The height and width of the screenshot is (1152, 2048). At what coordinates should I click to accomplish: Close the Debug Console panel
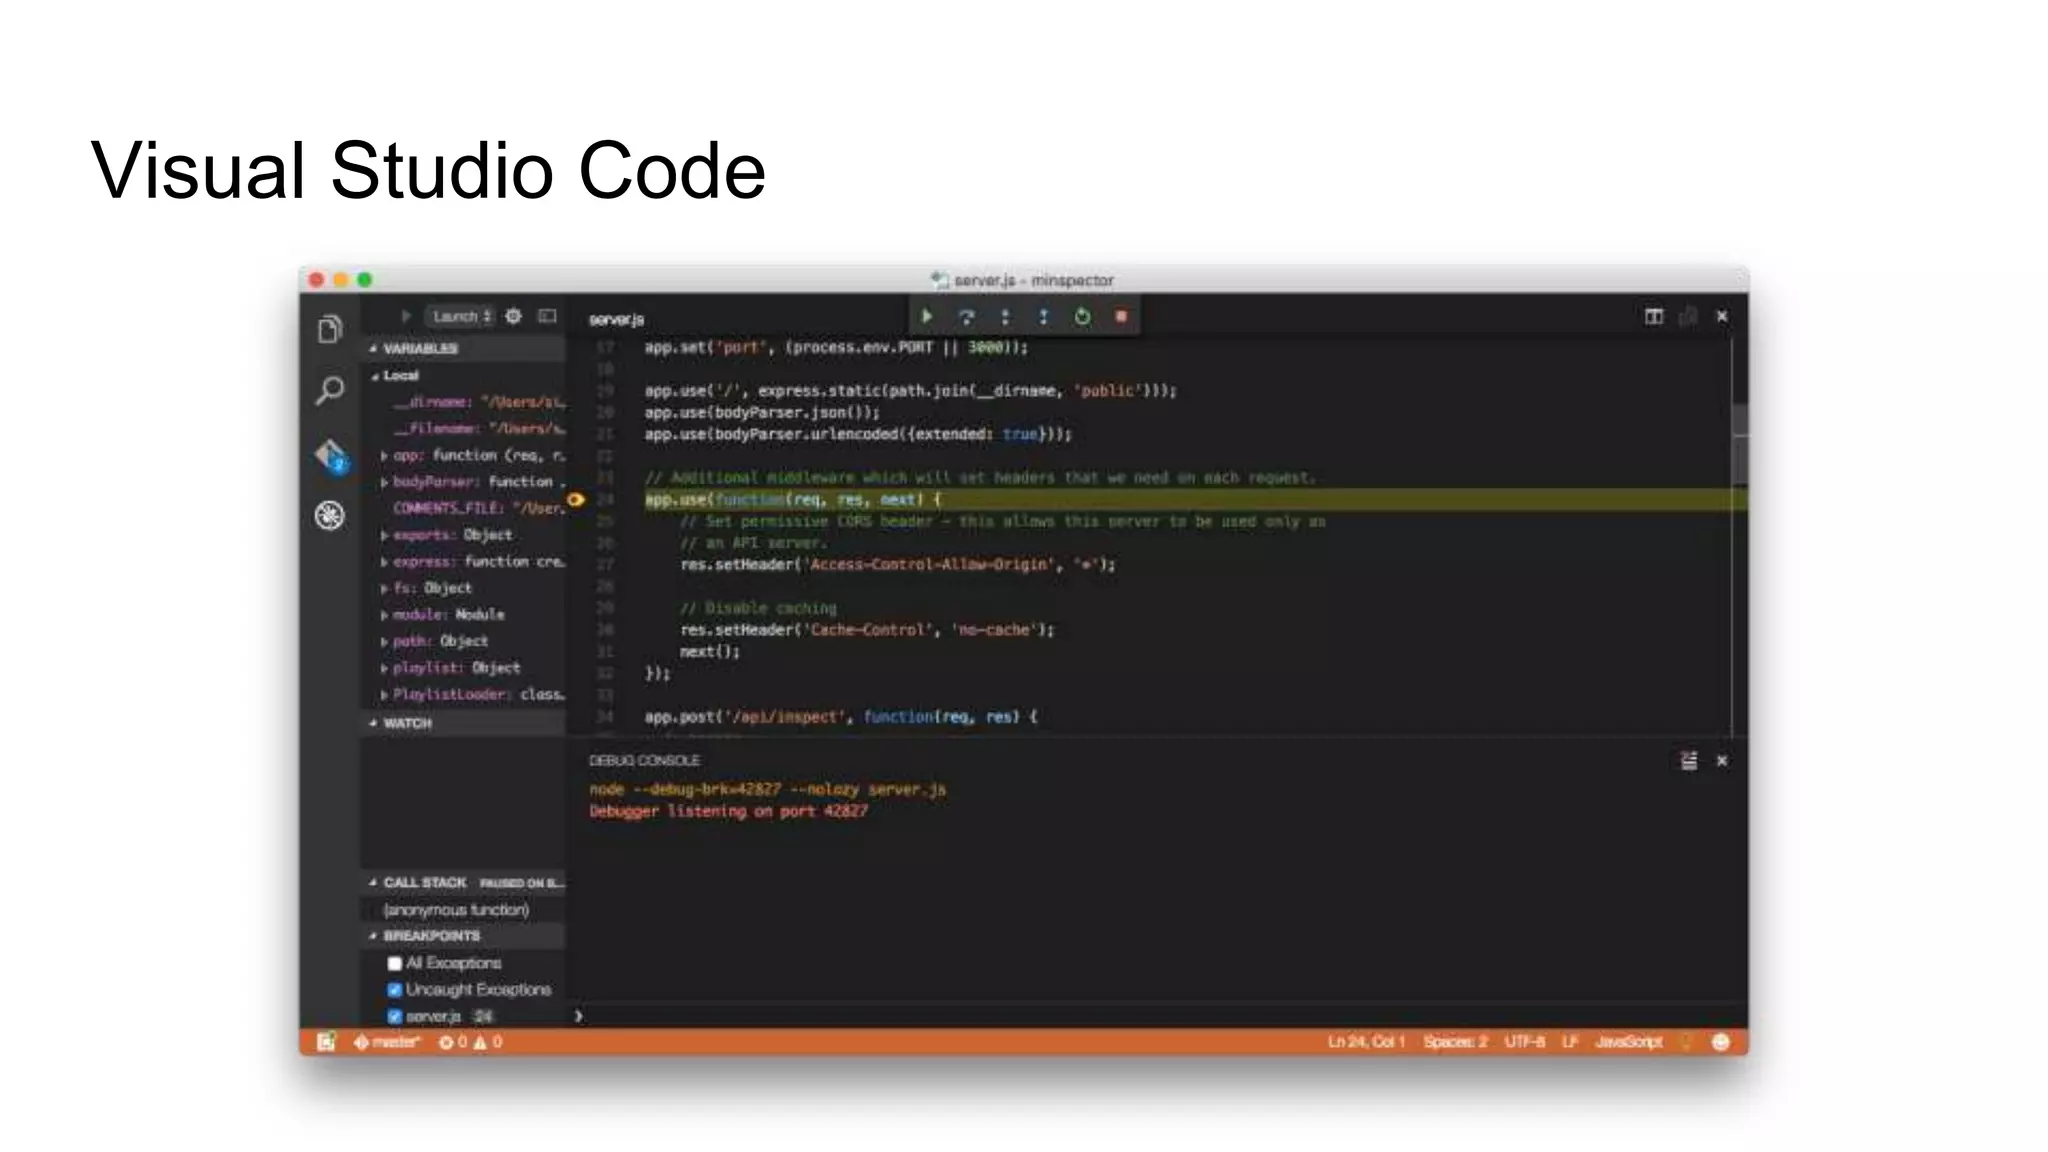(1722, 761)
